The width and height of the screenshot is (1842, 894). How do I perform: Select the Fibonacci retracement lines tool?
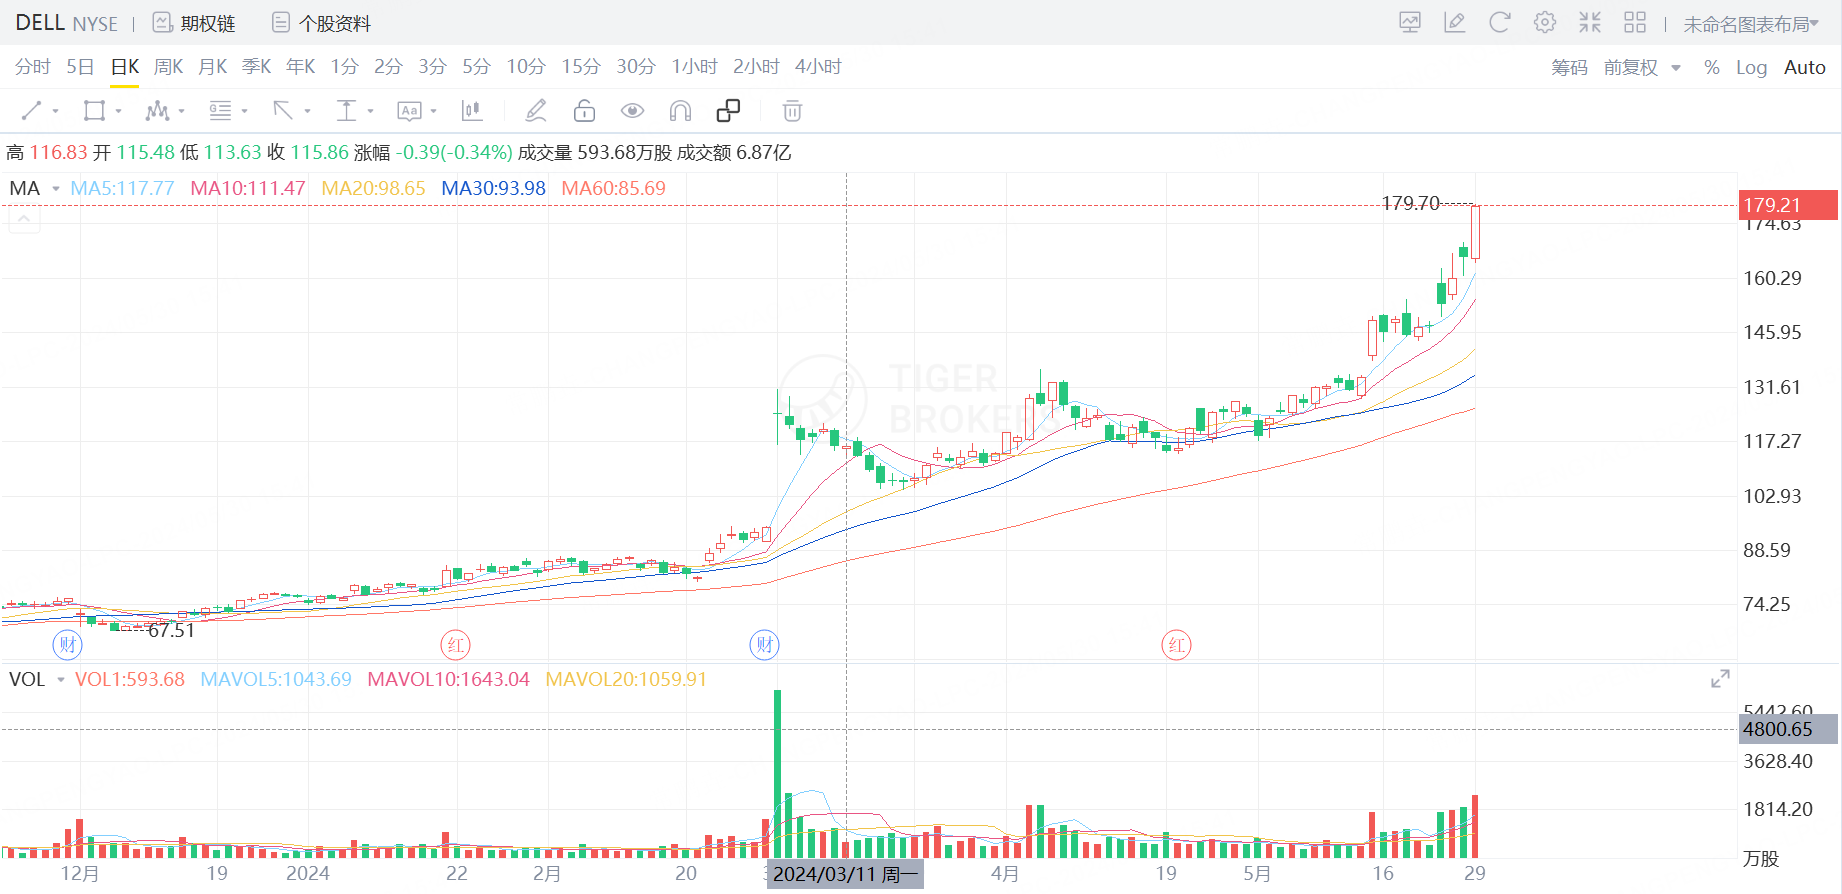pyautogui.click(x=220, y=111)
